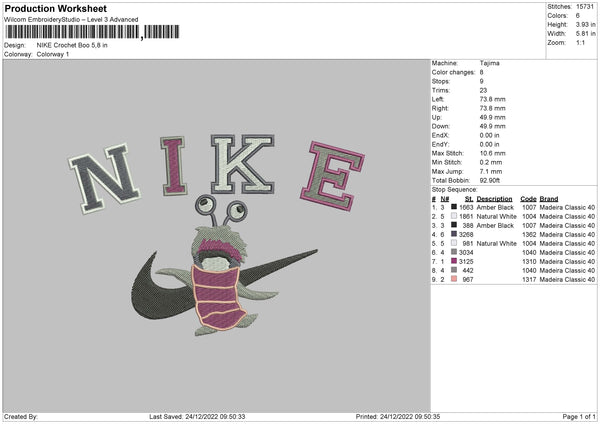Click the Min Stitch value 0.2 mm

click(x=491, y=162)
